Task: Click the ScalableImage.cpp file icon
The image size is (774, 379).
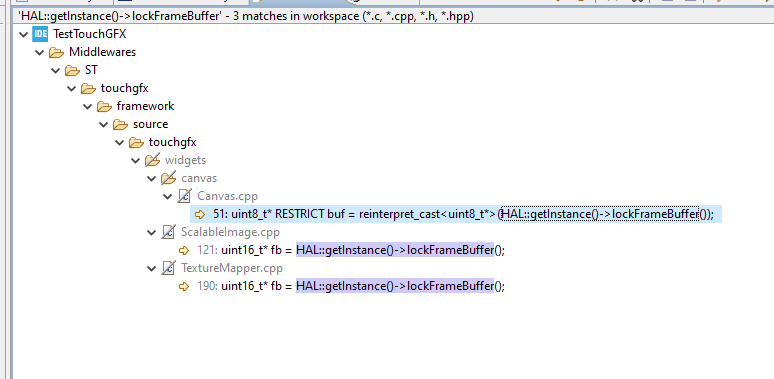Action: click(x=168, y=232)
